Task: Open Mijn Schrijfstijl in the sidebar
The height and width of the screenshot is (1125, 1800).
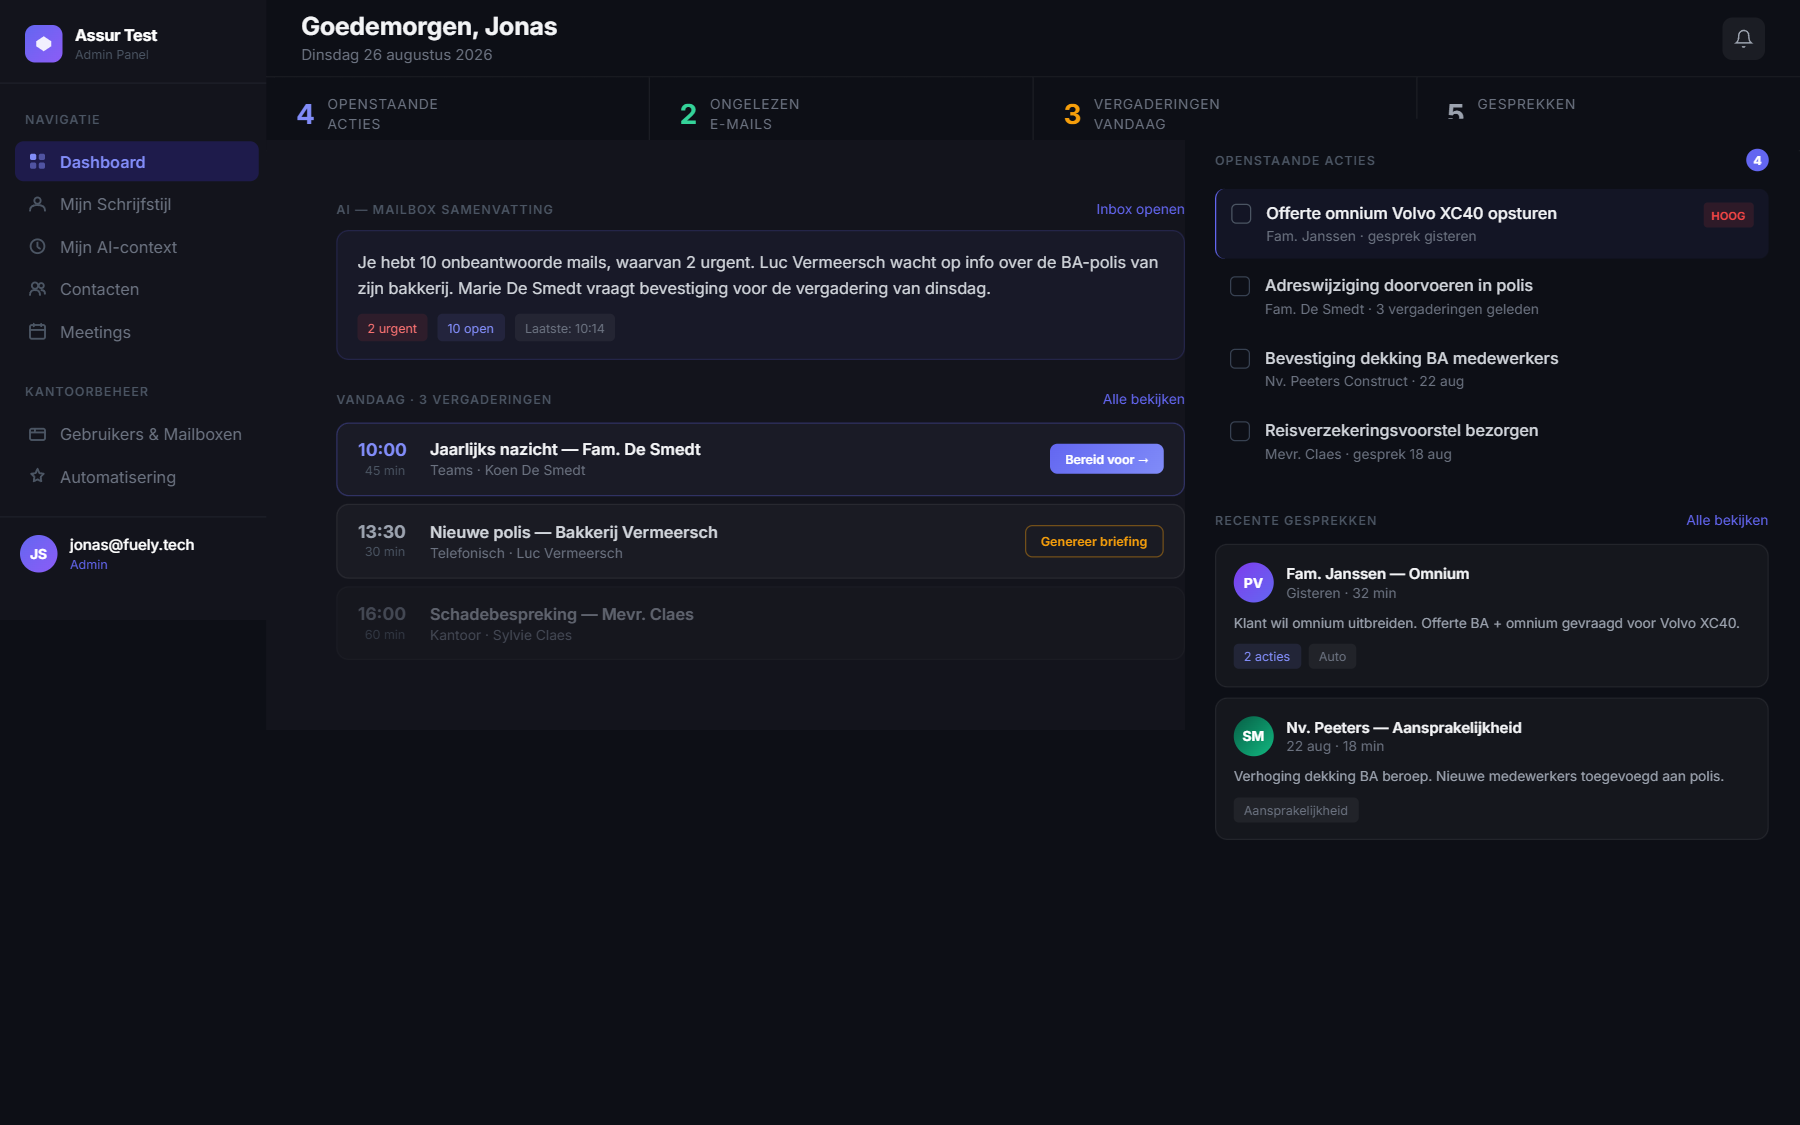Action: 137,204
